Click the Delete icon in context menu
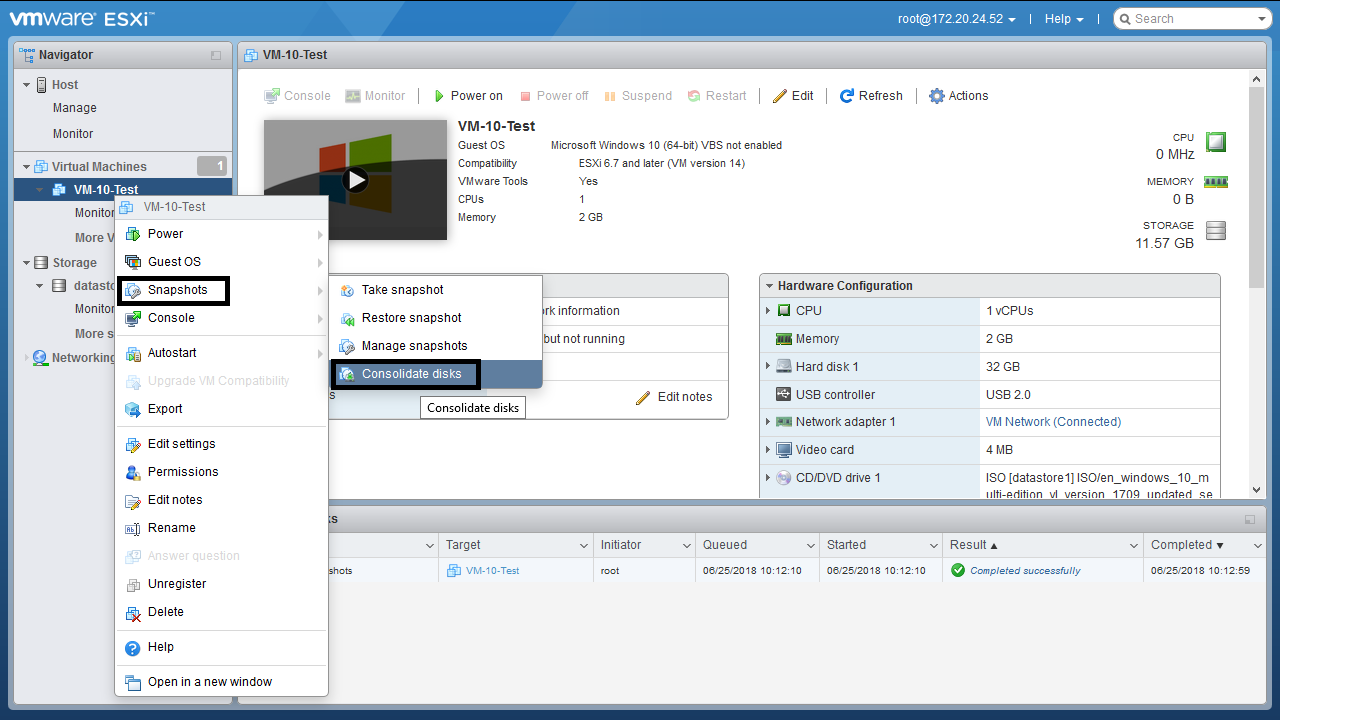 132,612
